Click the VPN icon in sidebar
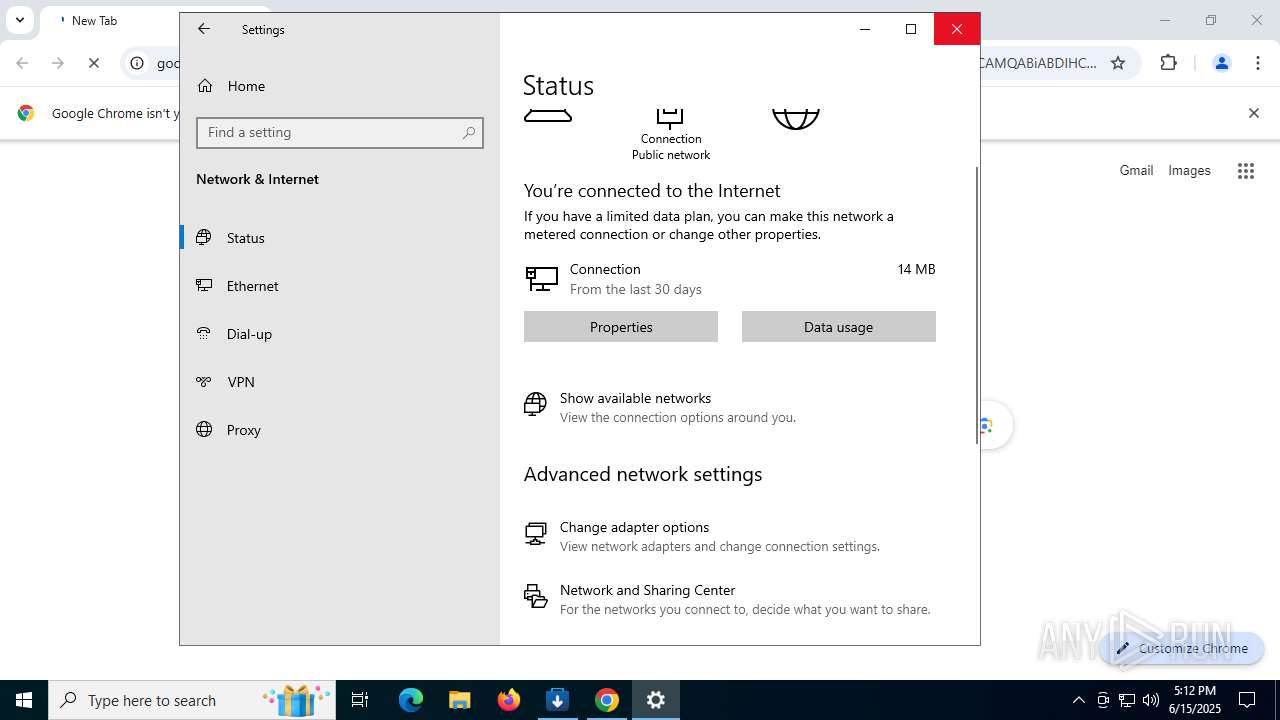 204,382
